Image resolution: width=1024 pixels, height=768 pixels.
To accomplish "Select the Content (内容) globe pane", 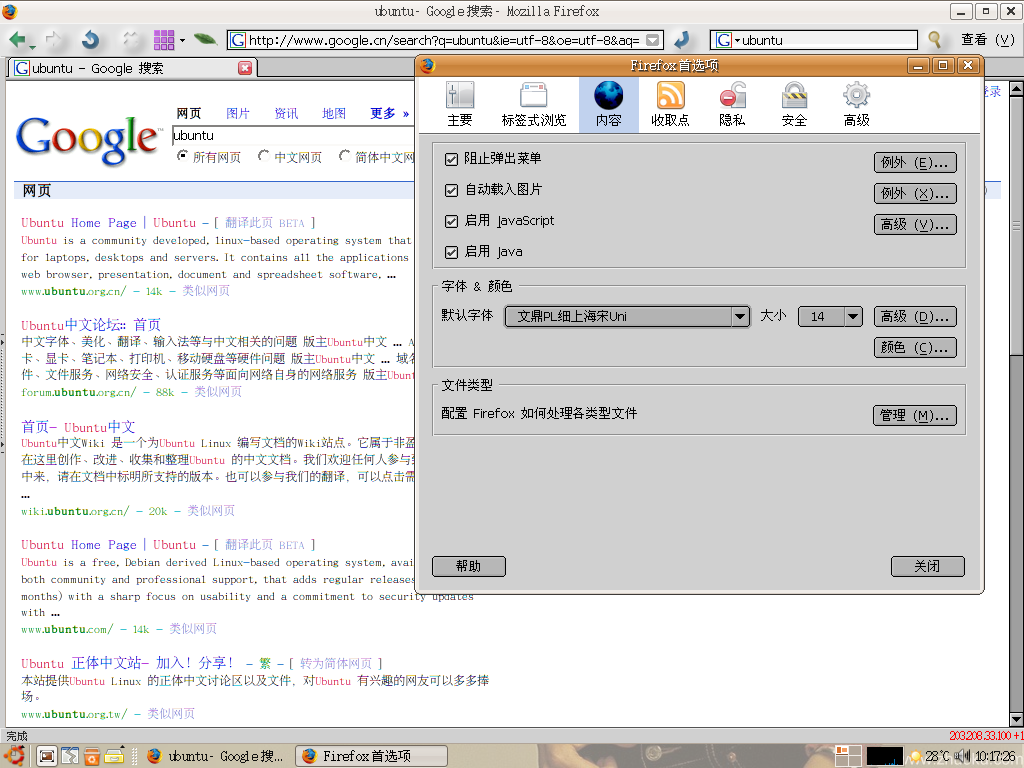I will tap(608, 104).
